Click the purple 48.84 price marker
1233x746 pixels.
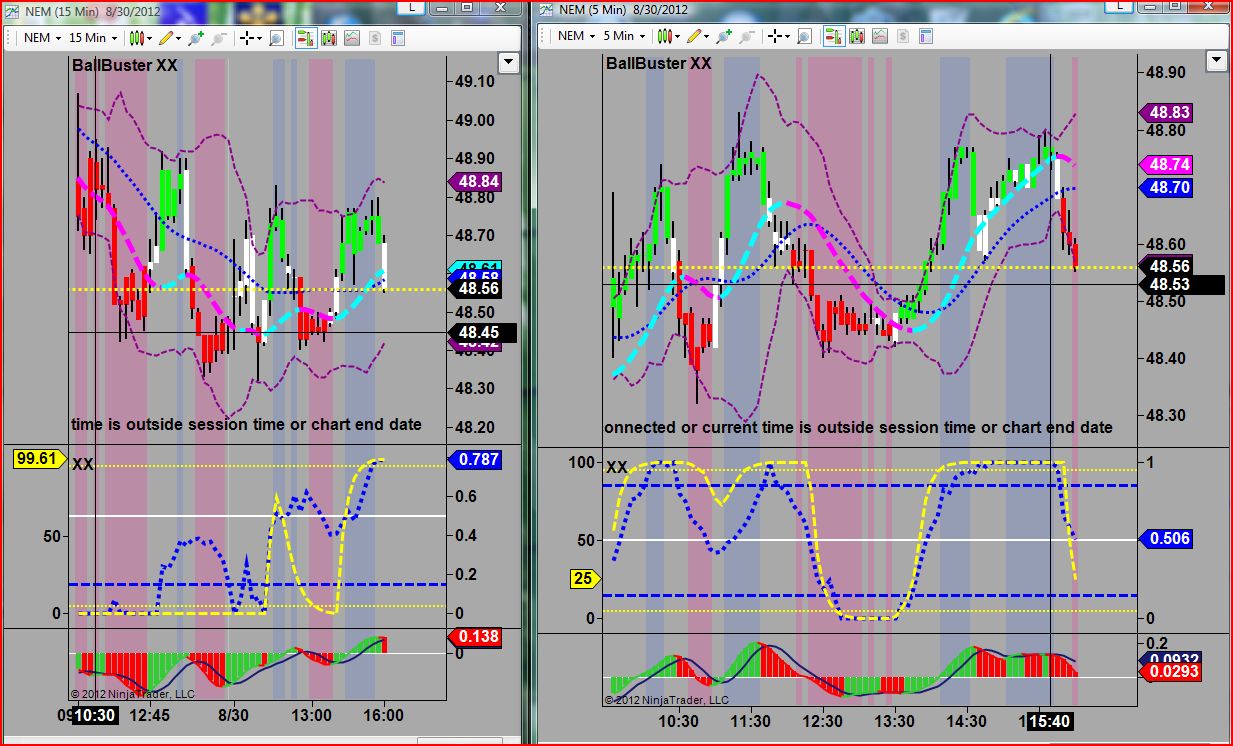pyautogui.click(x=473, y=182)
